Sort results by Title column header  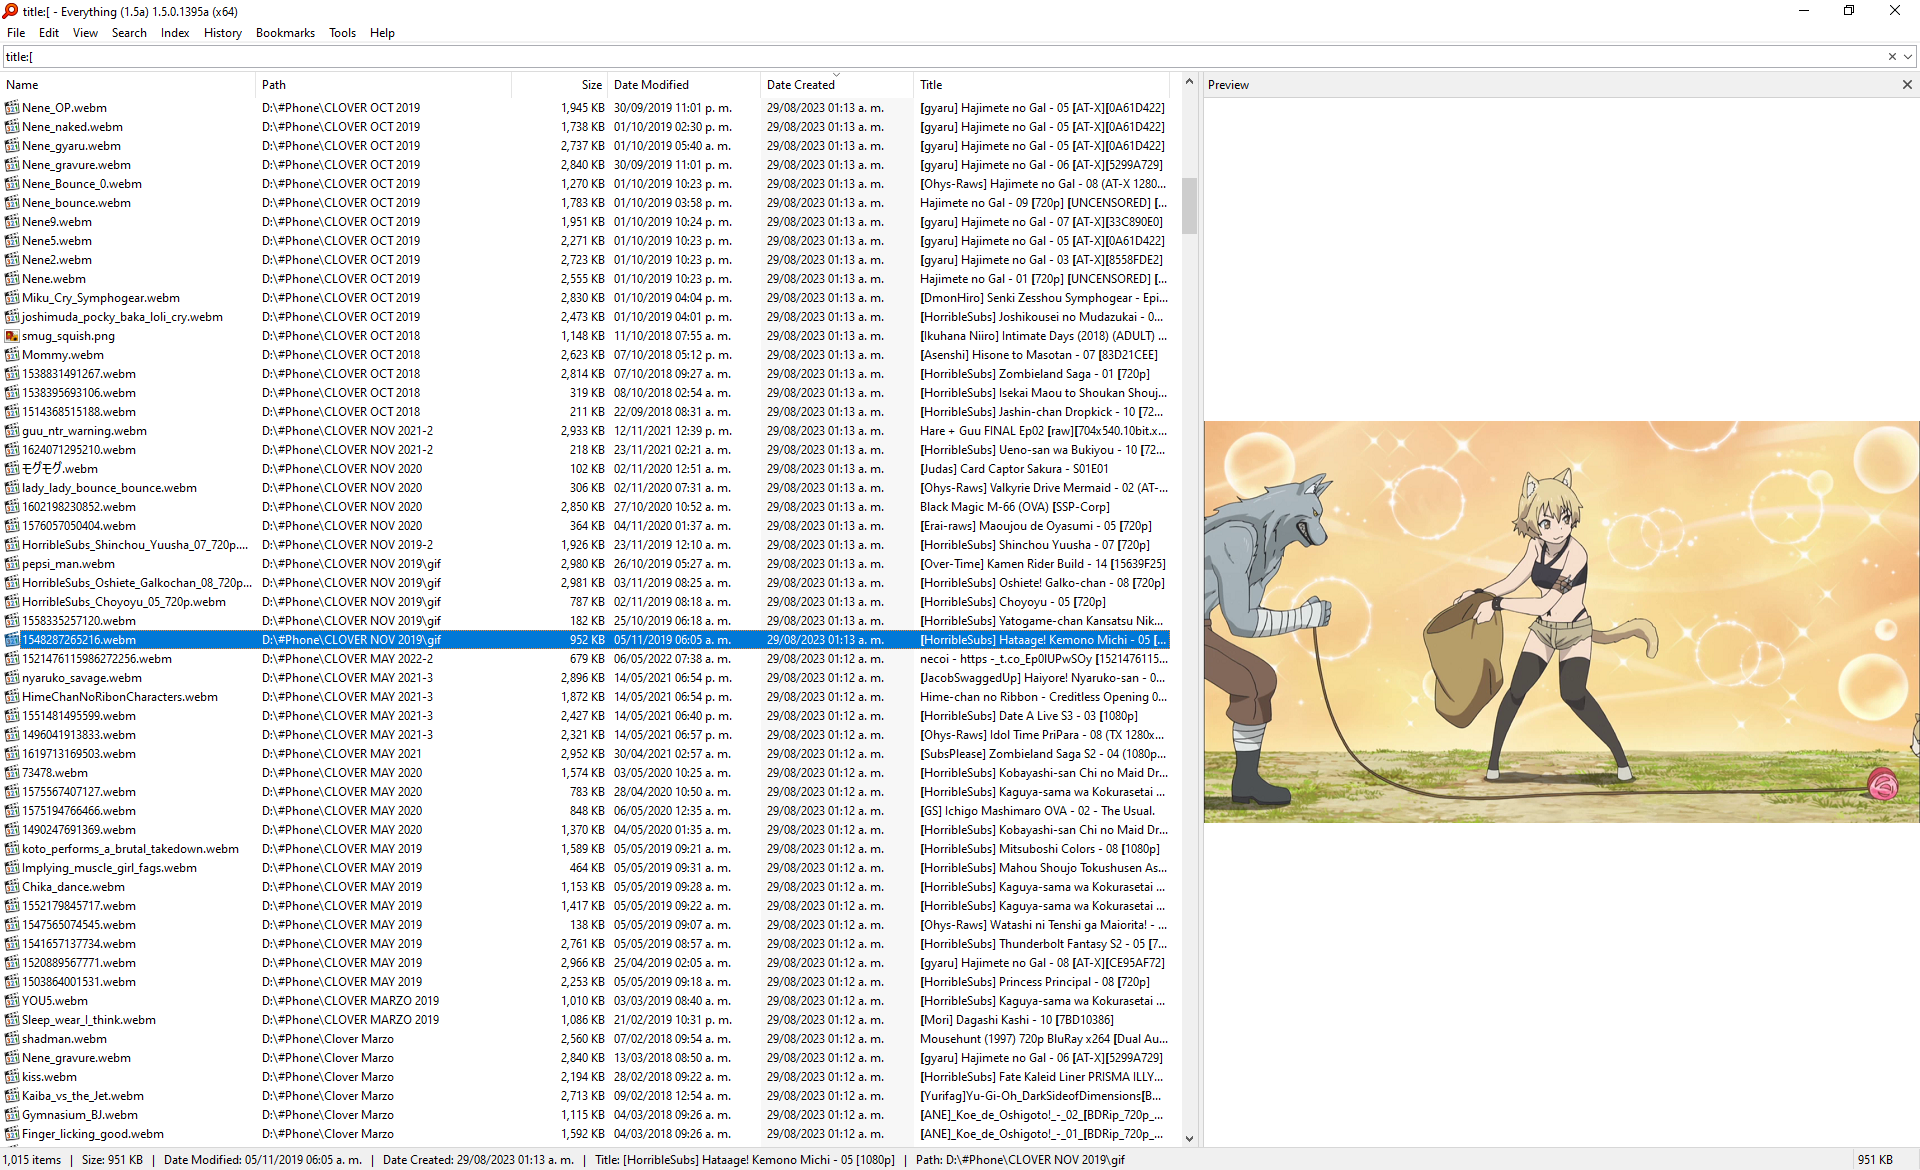click(1041, 85)
